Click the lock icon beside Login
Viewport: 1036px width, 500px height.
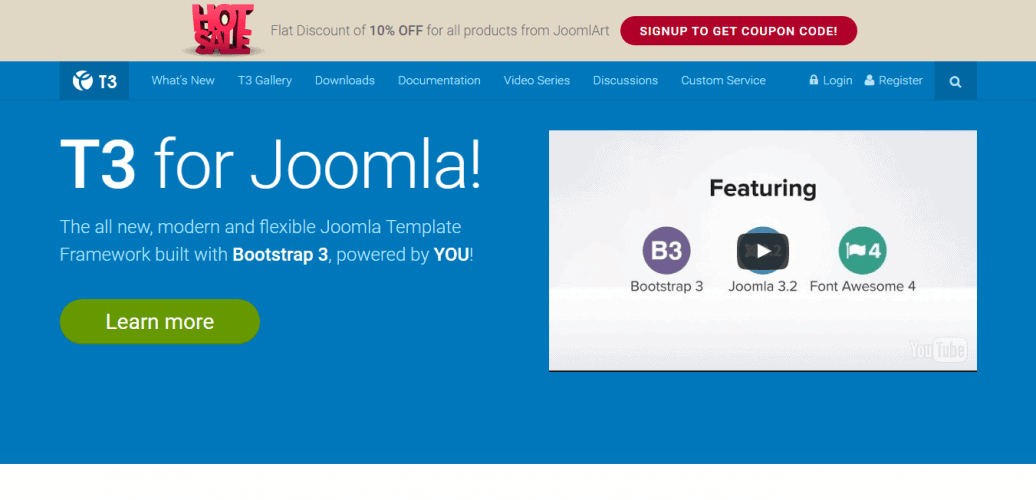[813, 80]
